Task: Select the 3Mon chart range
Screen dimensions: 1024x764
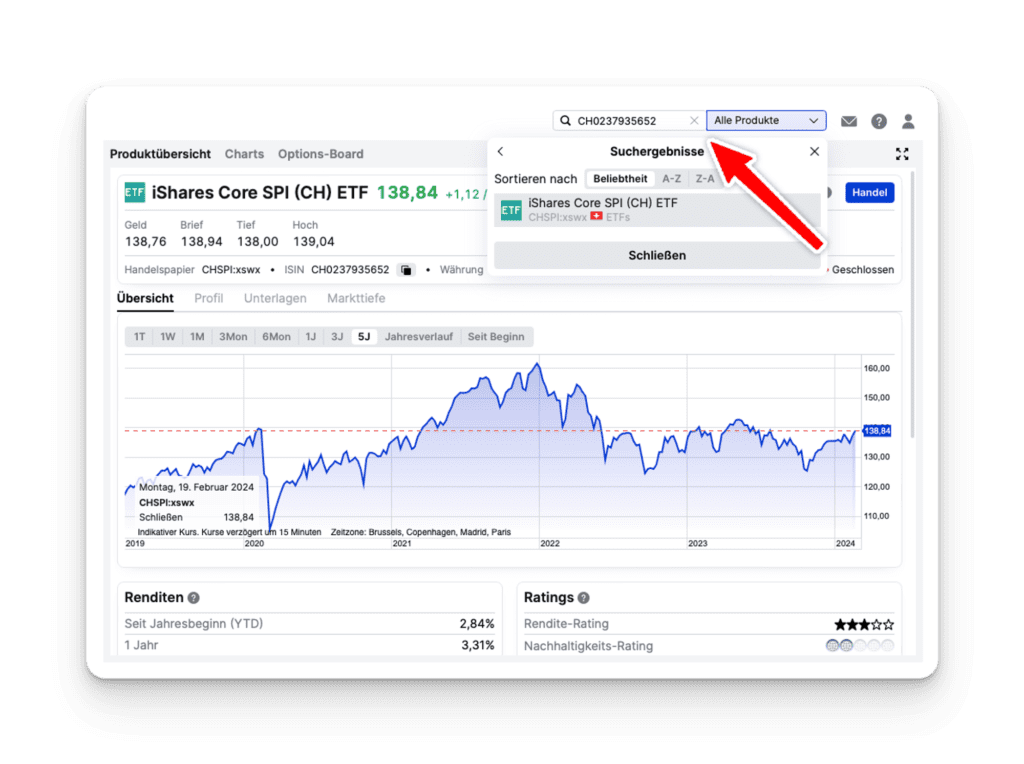Action: (x=233, y=337)
